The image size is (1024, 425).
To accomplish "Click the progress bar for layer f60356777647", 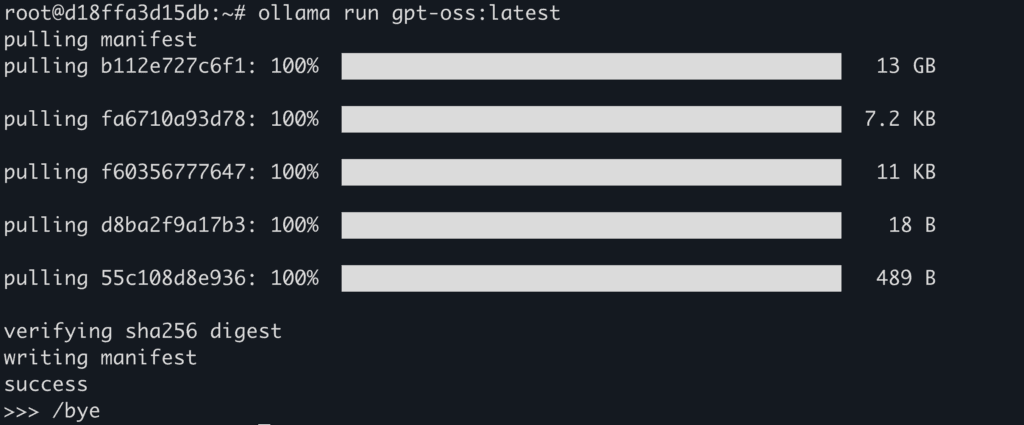I will click(x=590, y=172).
